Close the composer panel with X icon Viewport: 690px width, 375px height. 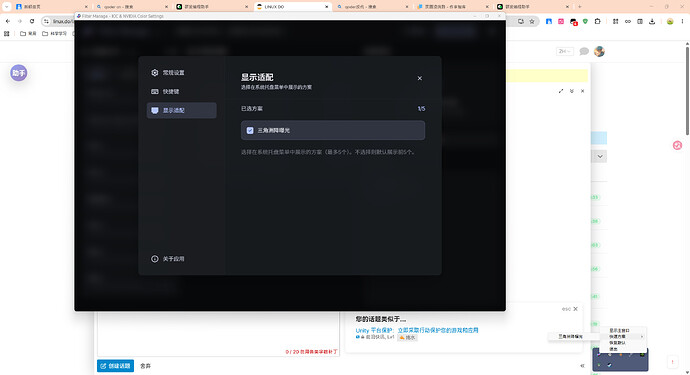click(582, 91)
